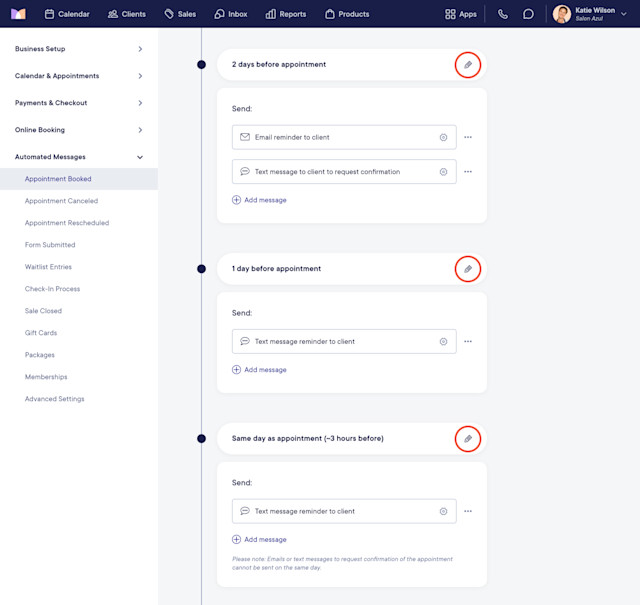Image resolution: width=640 pixels, height=605 pixels.
Task: Open the Inbox tab
Action: click(231, 14)
